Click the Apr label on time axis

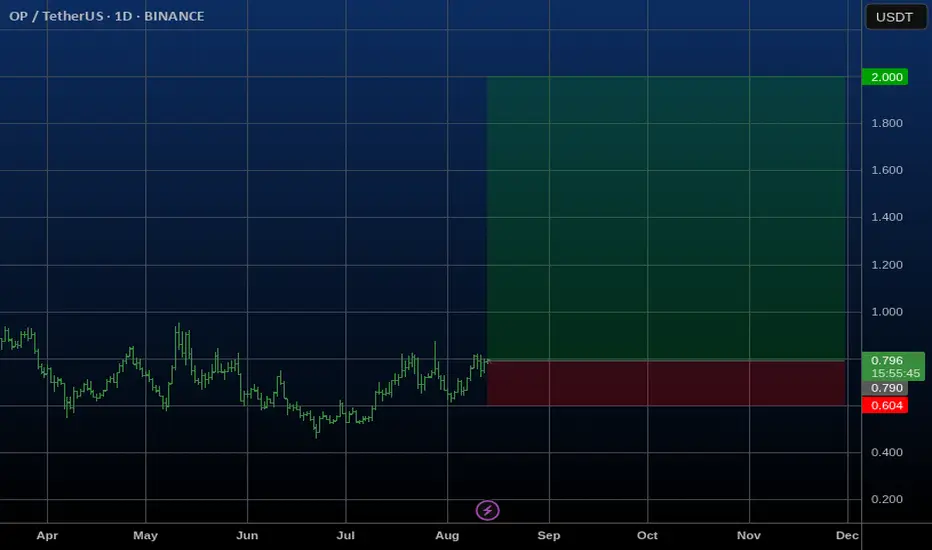tap(47, 535)
